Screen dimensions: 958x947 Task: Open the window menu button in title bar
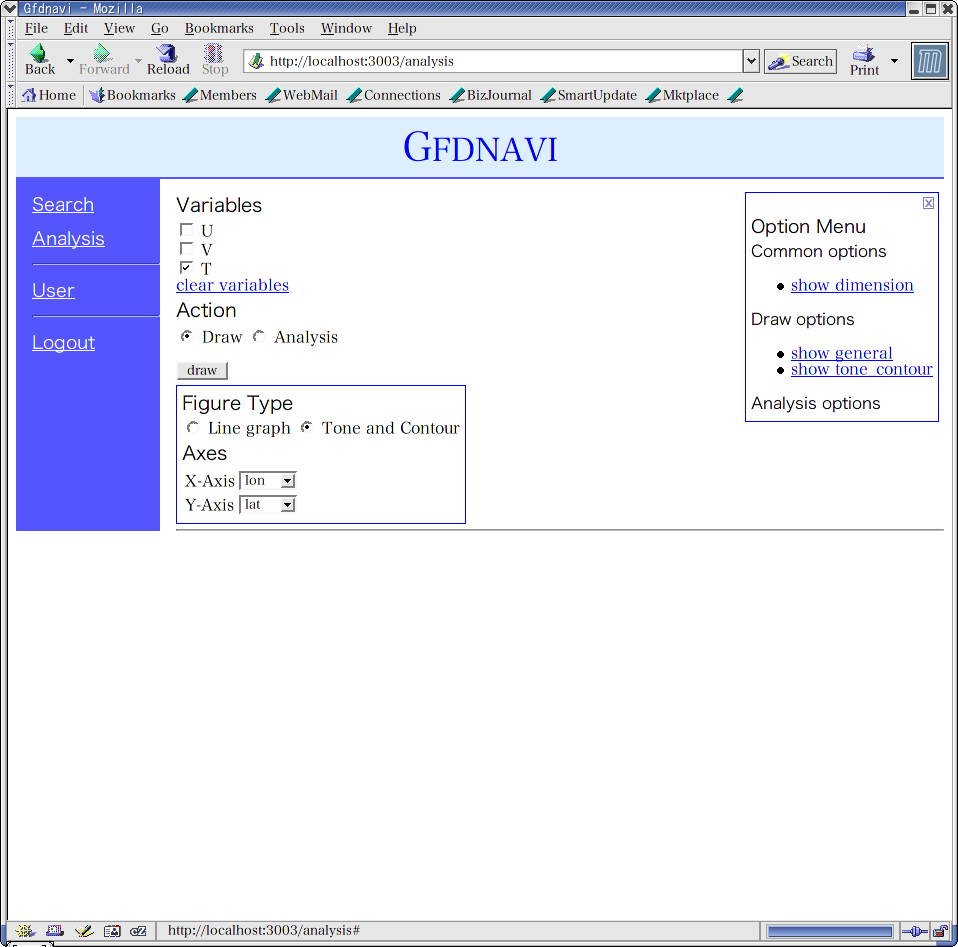click(9, 8)
